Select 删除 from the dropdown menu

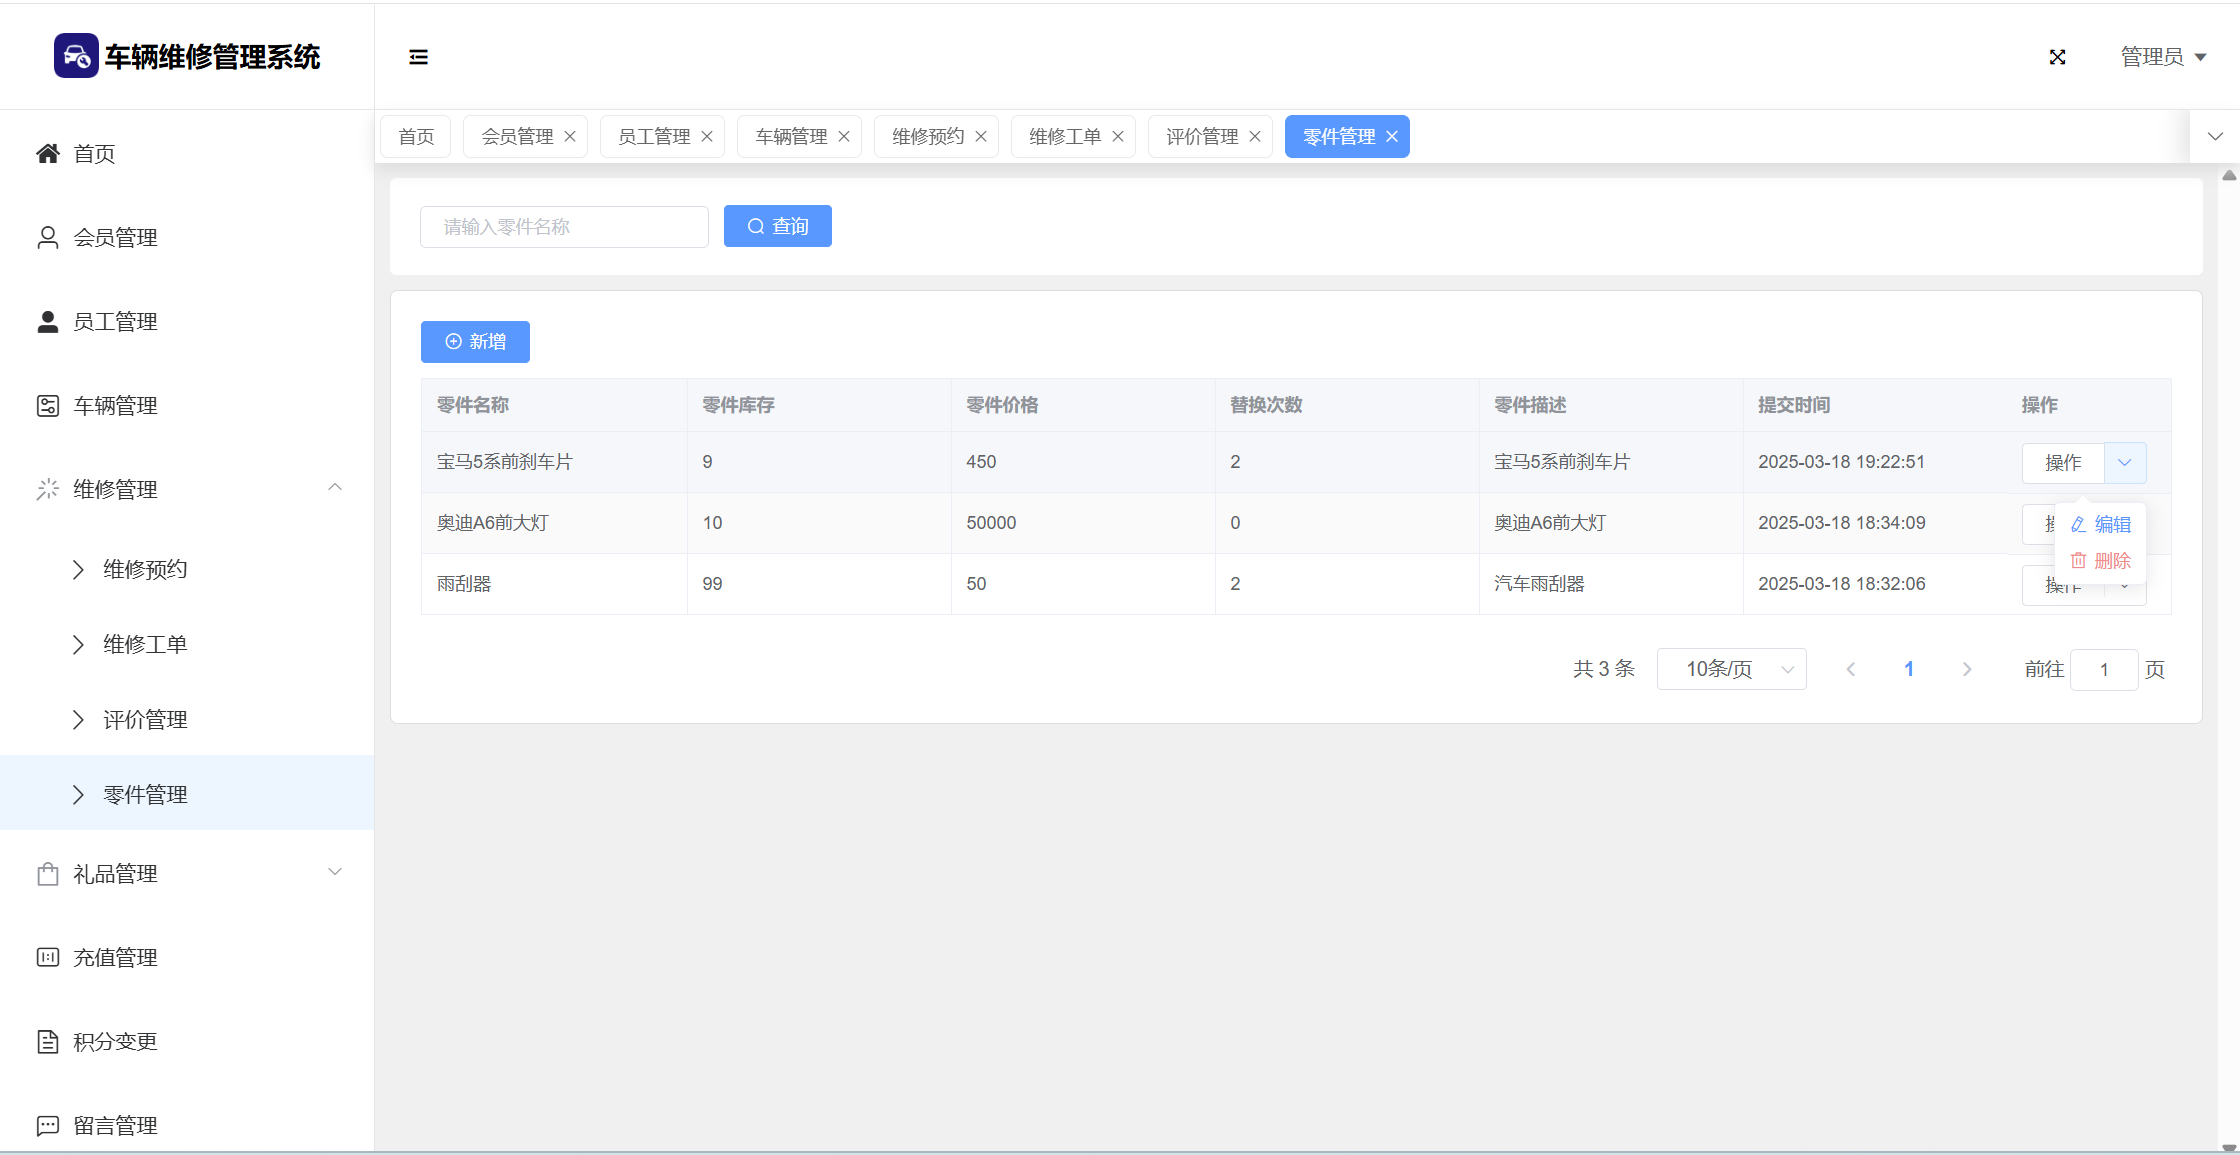pyautogui.click(x=2101, y=561)
